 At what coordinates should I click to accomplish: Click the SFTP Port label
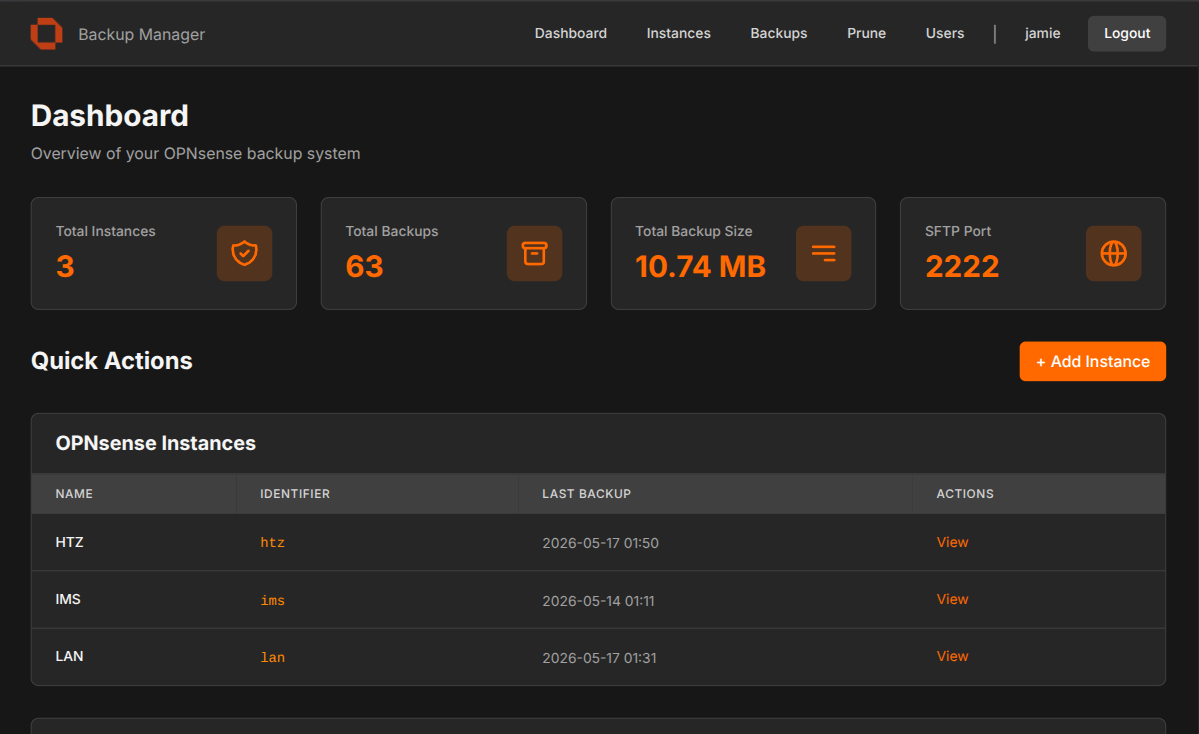[958, 231]
